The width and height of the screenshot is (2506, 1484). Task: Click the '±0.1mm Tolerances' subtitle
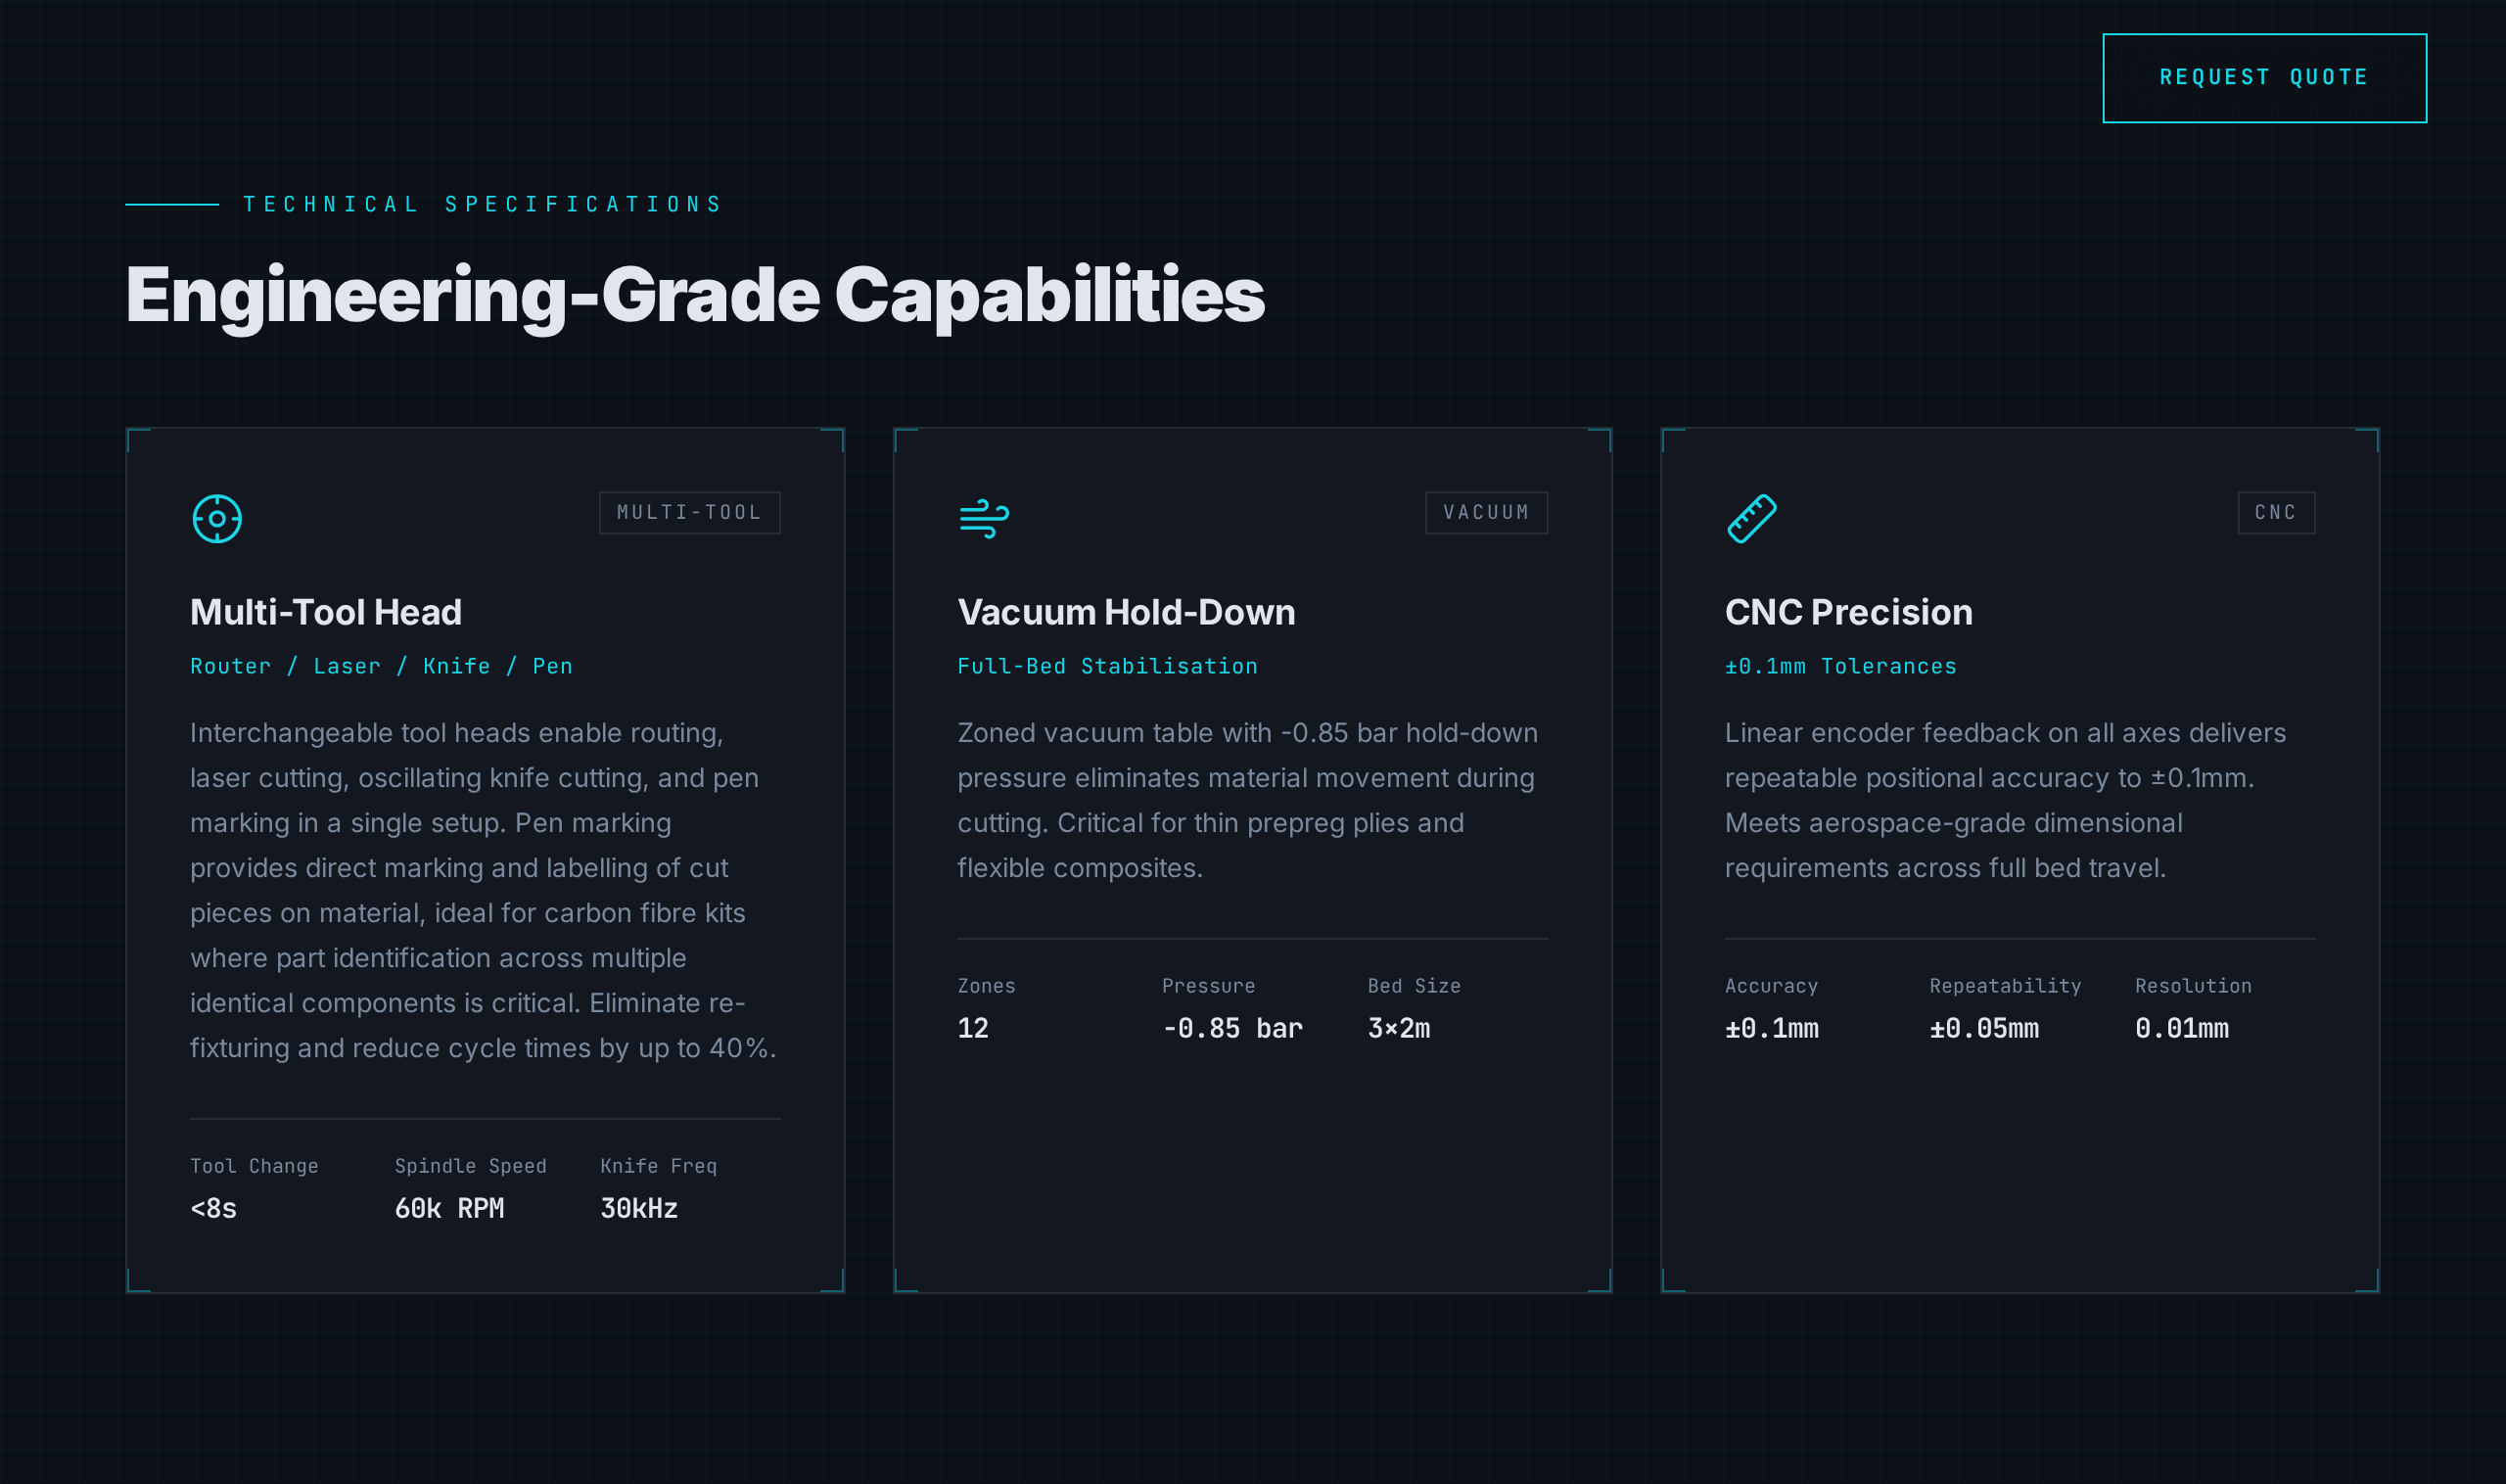coord(1840,666)
